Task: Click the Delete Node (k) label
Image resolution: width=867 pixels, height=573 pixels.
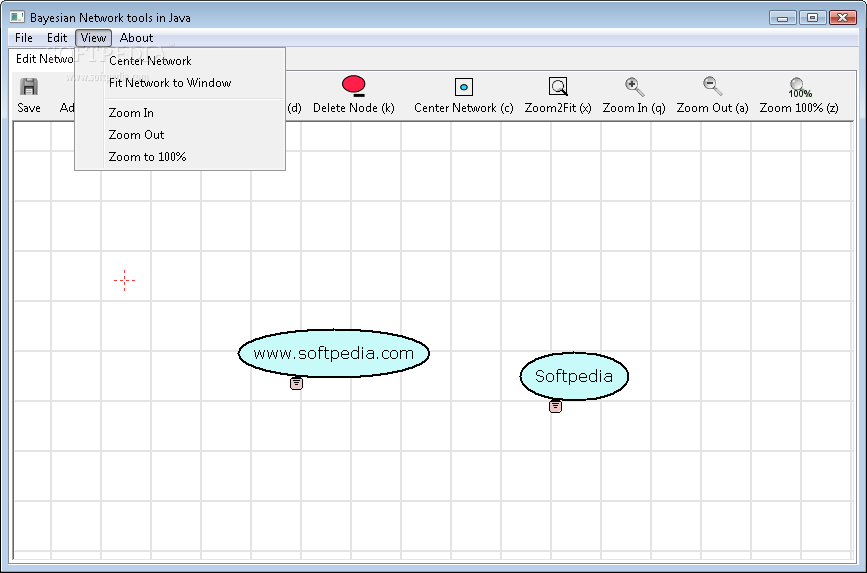Action: [x=354, y=108]
